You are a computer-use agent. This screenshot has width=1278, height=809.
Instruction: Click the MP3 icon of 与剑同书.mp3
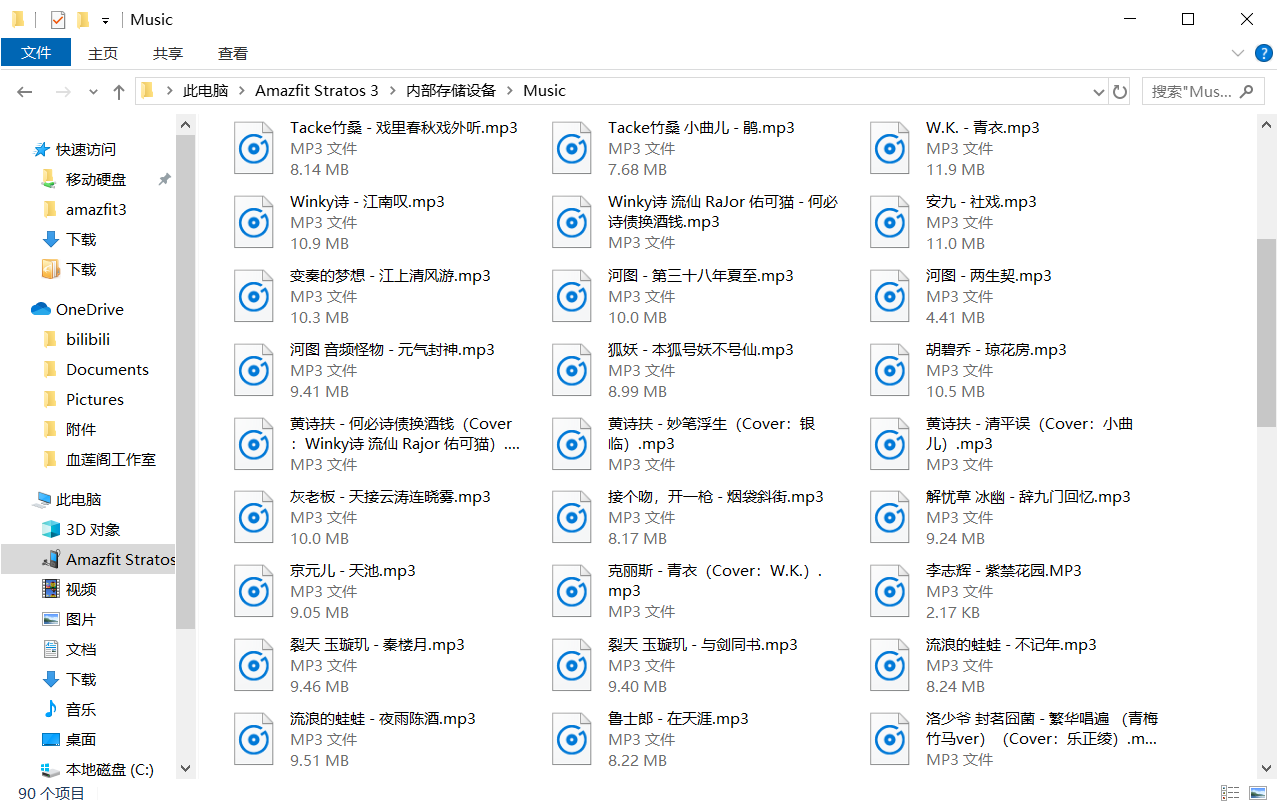coord(572,665)
